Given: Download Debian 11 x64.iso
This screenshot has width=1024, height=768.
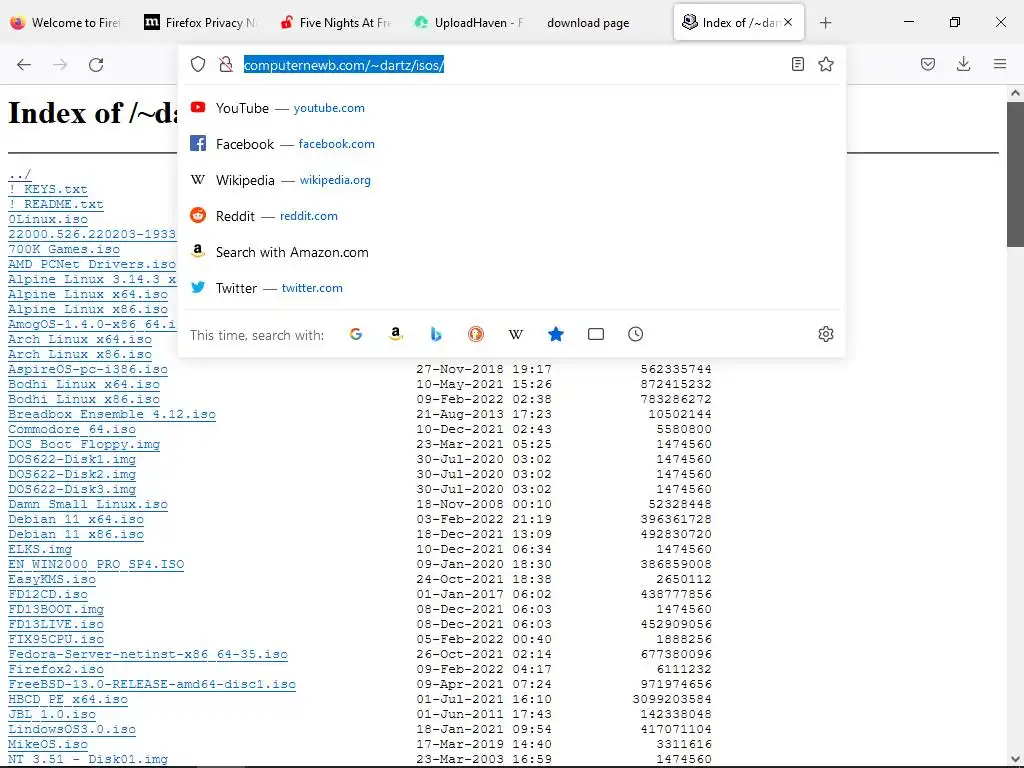Looking at the screenshot, I should 76,520.
